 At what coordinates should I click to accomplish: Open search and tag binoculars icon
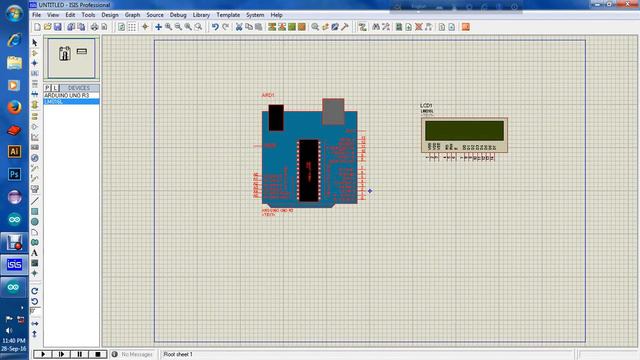pyautogui.click(x=376, y=27)
